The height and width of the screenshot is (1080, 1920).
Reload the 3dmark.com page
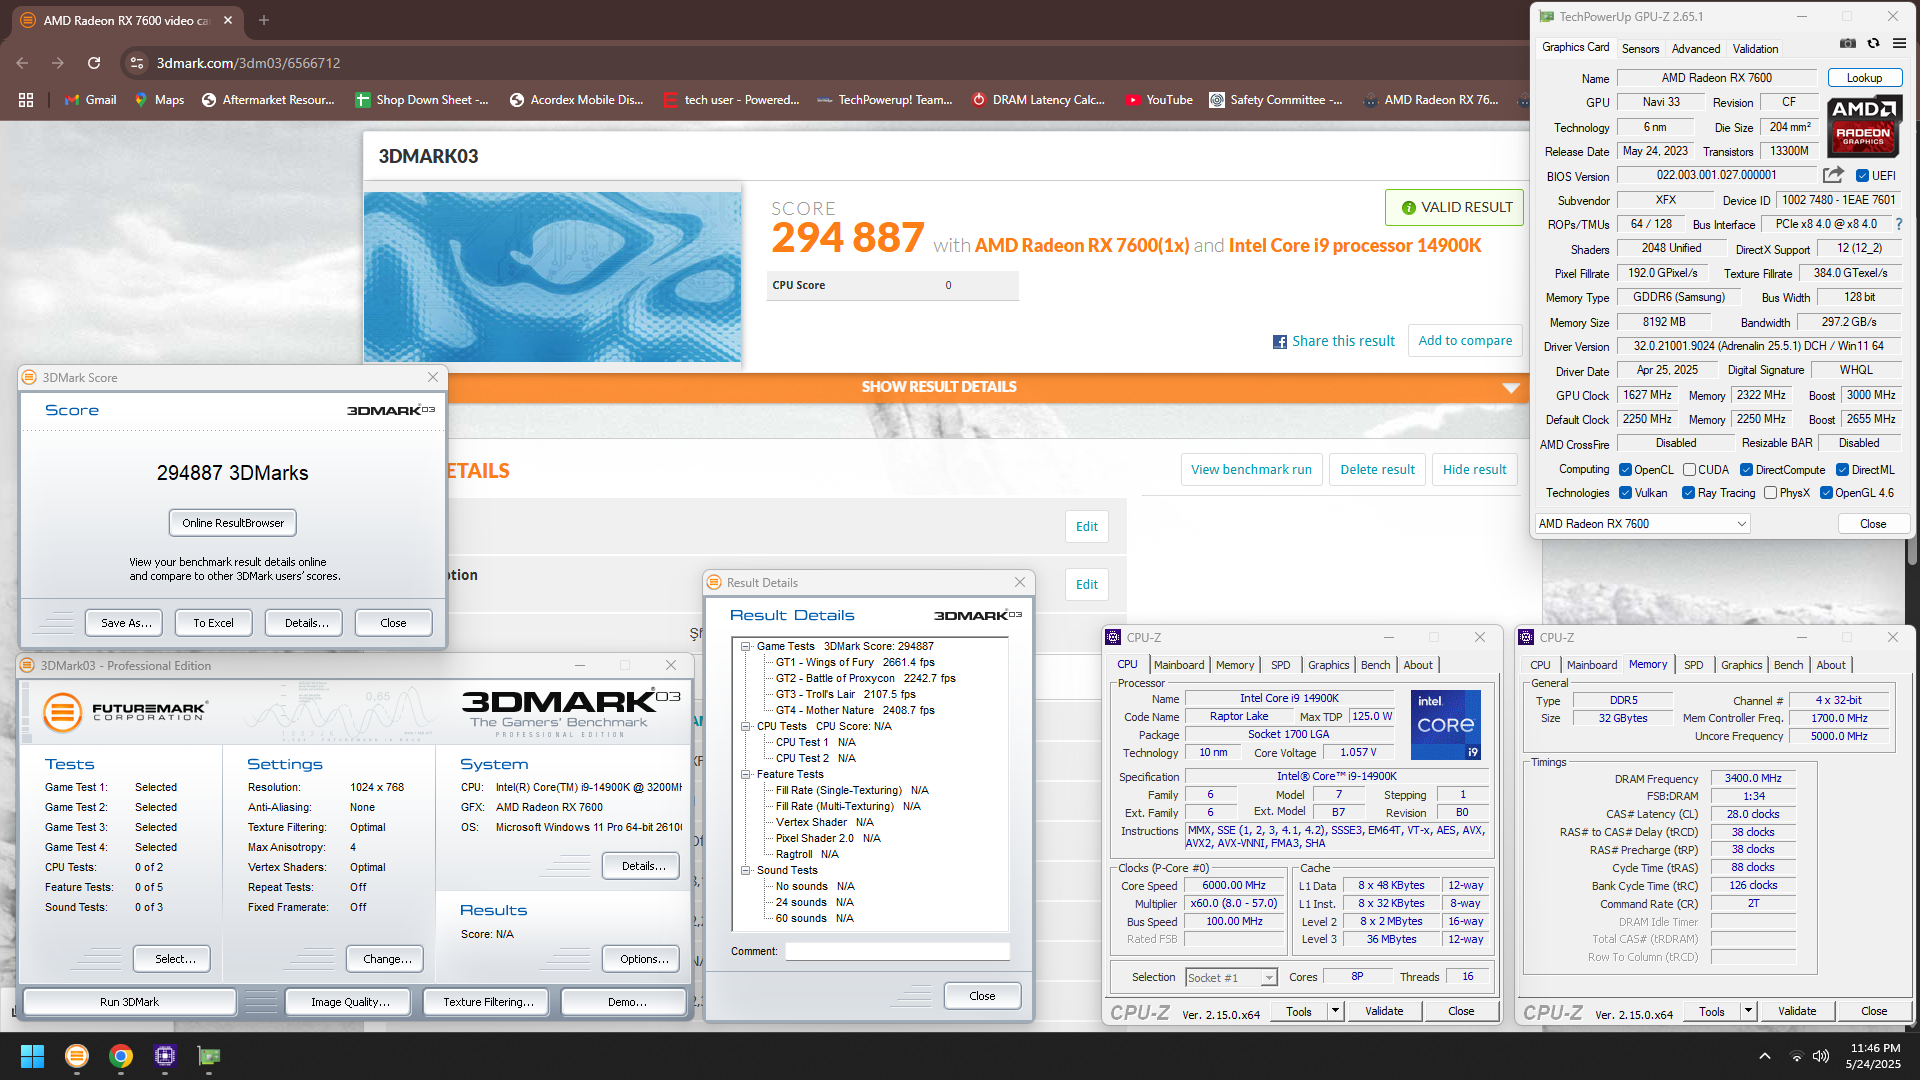[94, 63]
